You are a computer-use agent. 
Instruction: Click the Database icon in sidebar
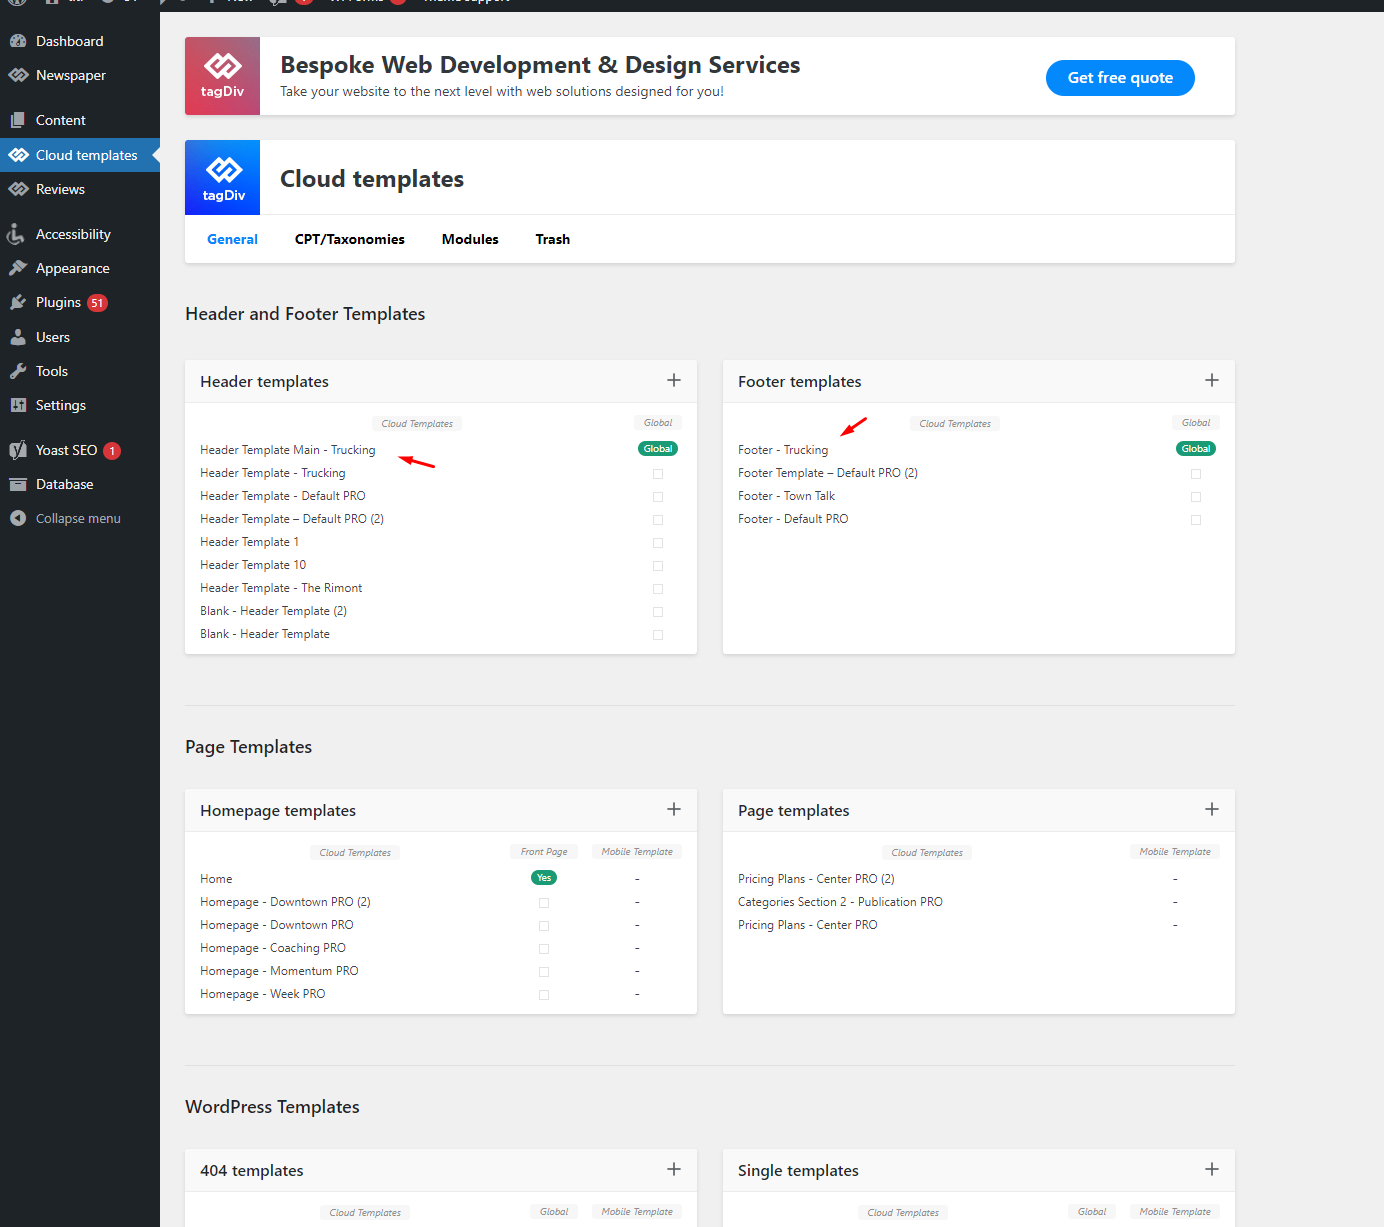[x=18, y=484]
